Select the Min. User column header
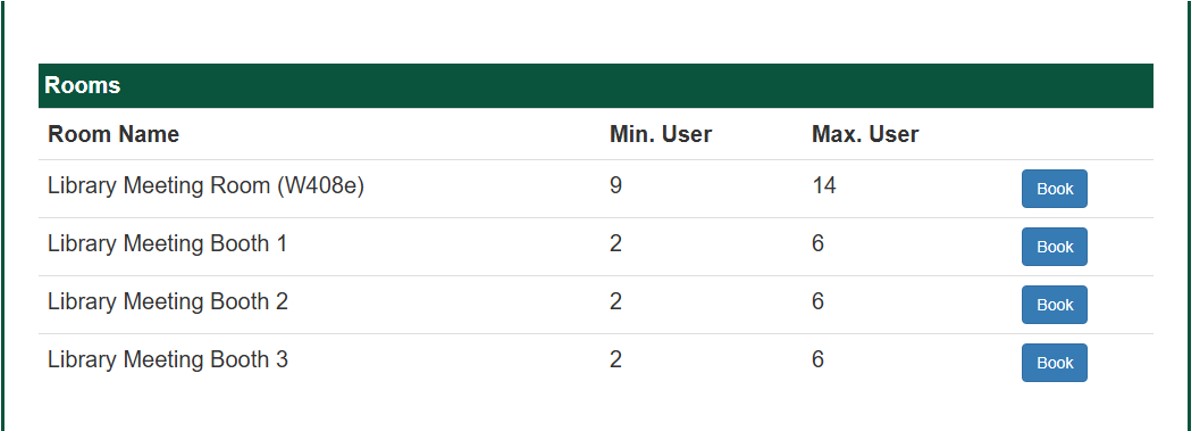Screen dimensions: 1192x433 pyautogui.click(x=660, y=134)
